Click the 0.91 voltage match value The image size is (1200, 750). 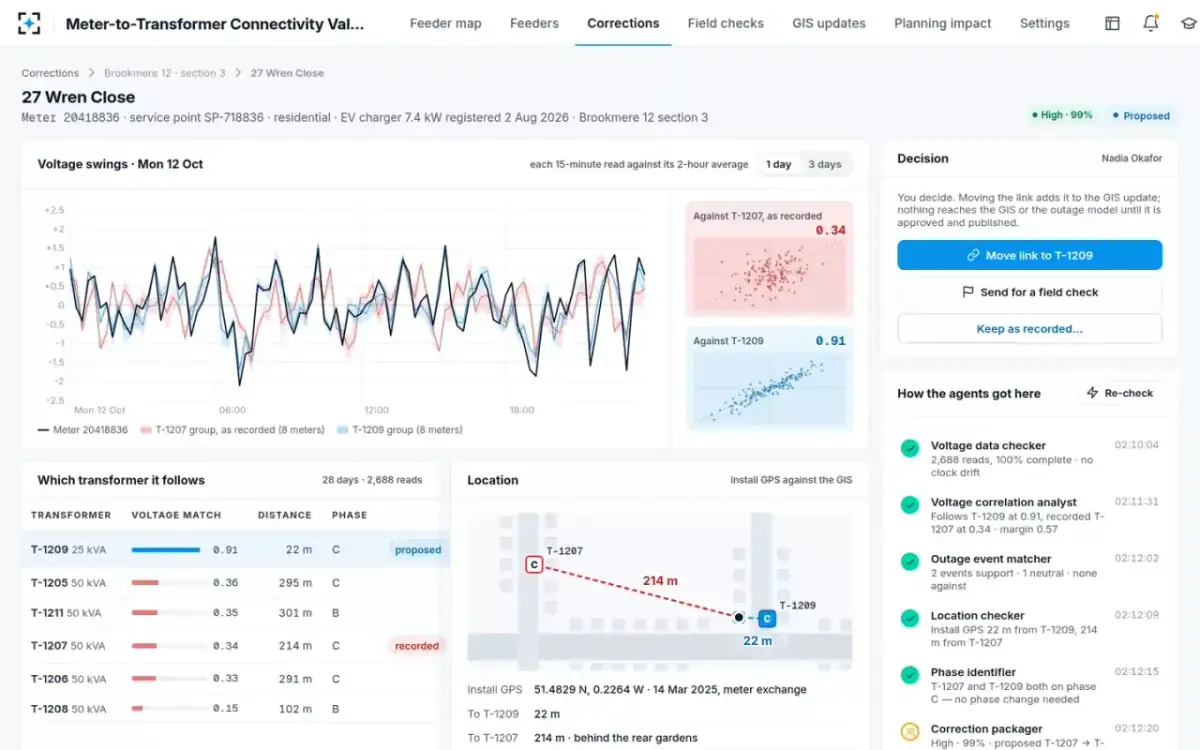point(226,550)
